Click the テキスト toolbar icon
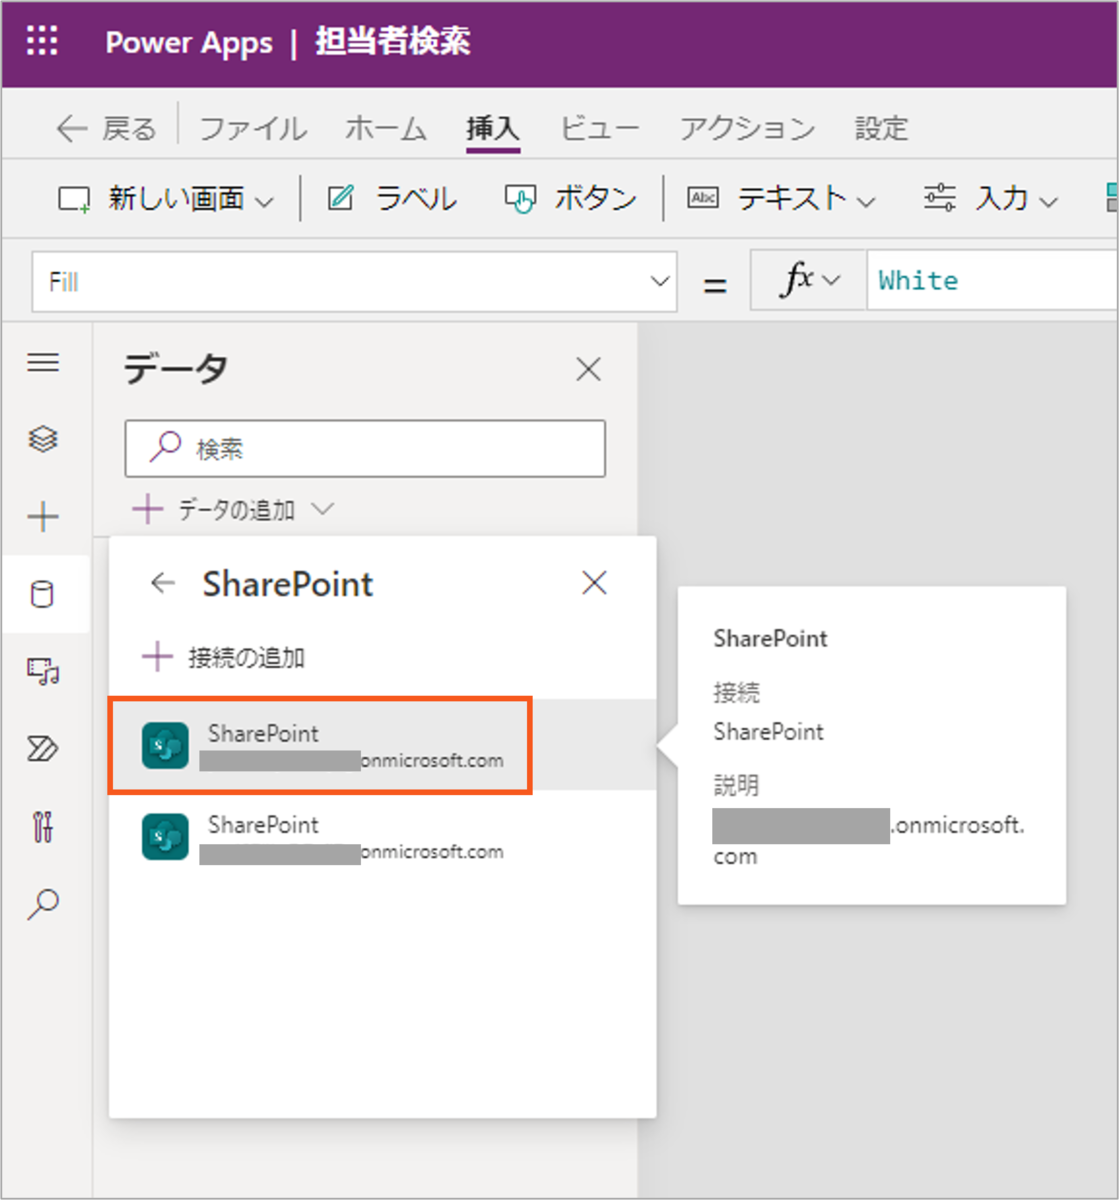The width and height of the screenshot is (1119, 1200). 703,198
